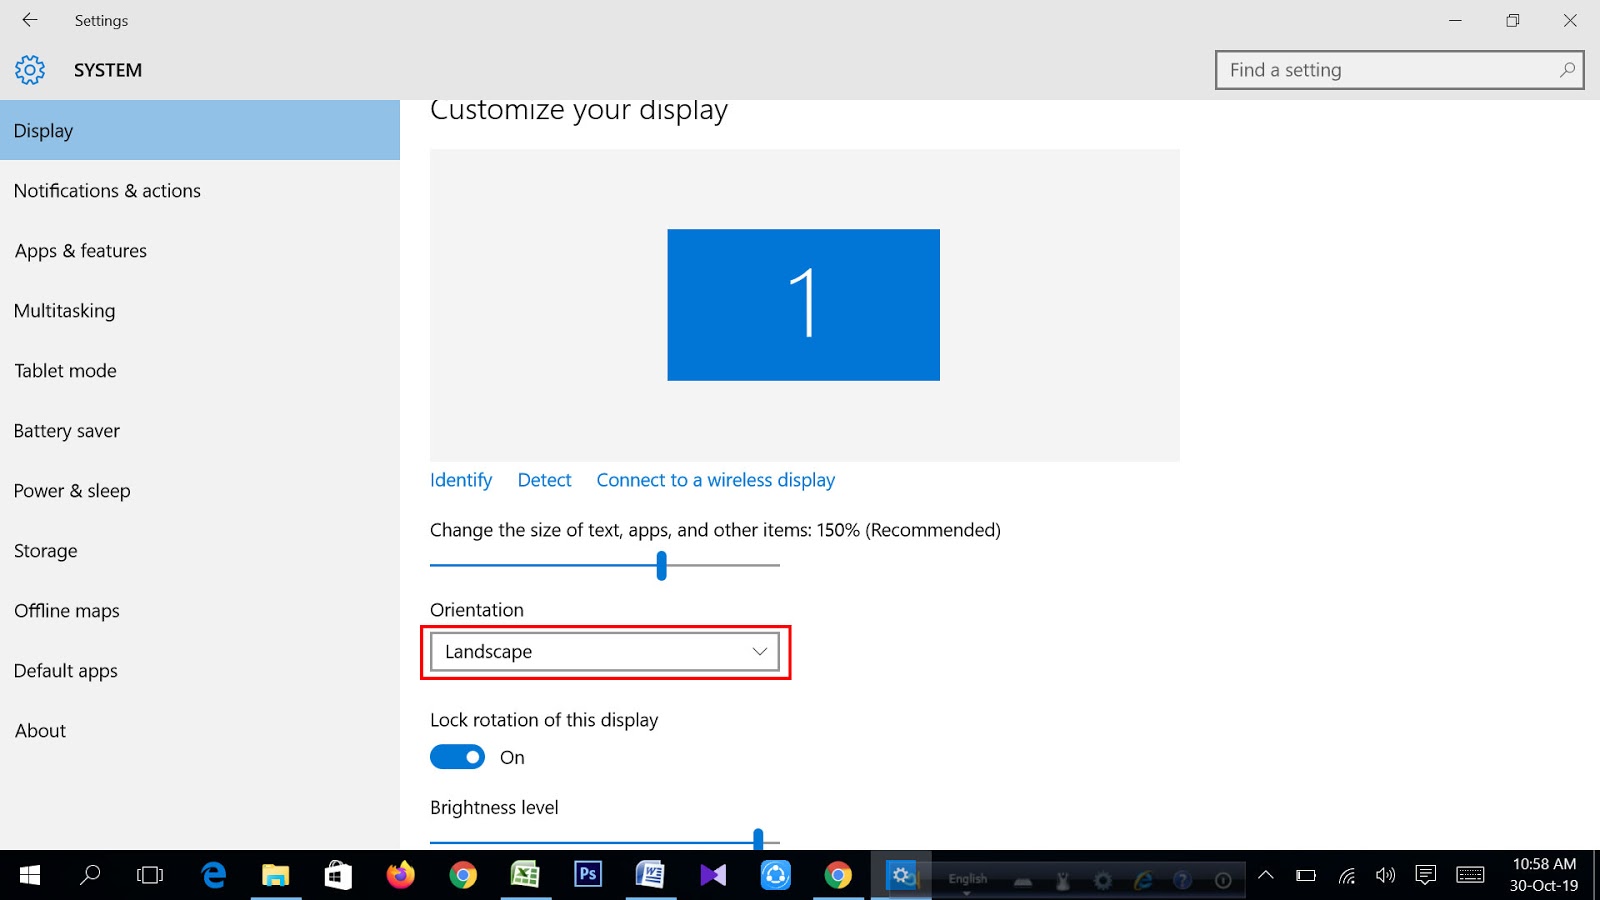This screenshot has height=900, width=1600.
Task: Open Photoshop from the taskbar
Action: tap(588, 875)
